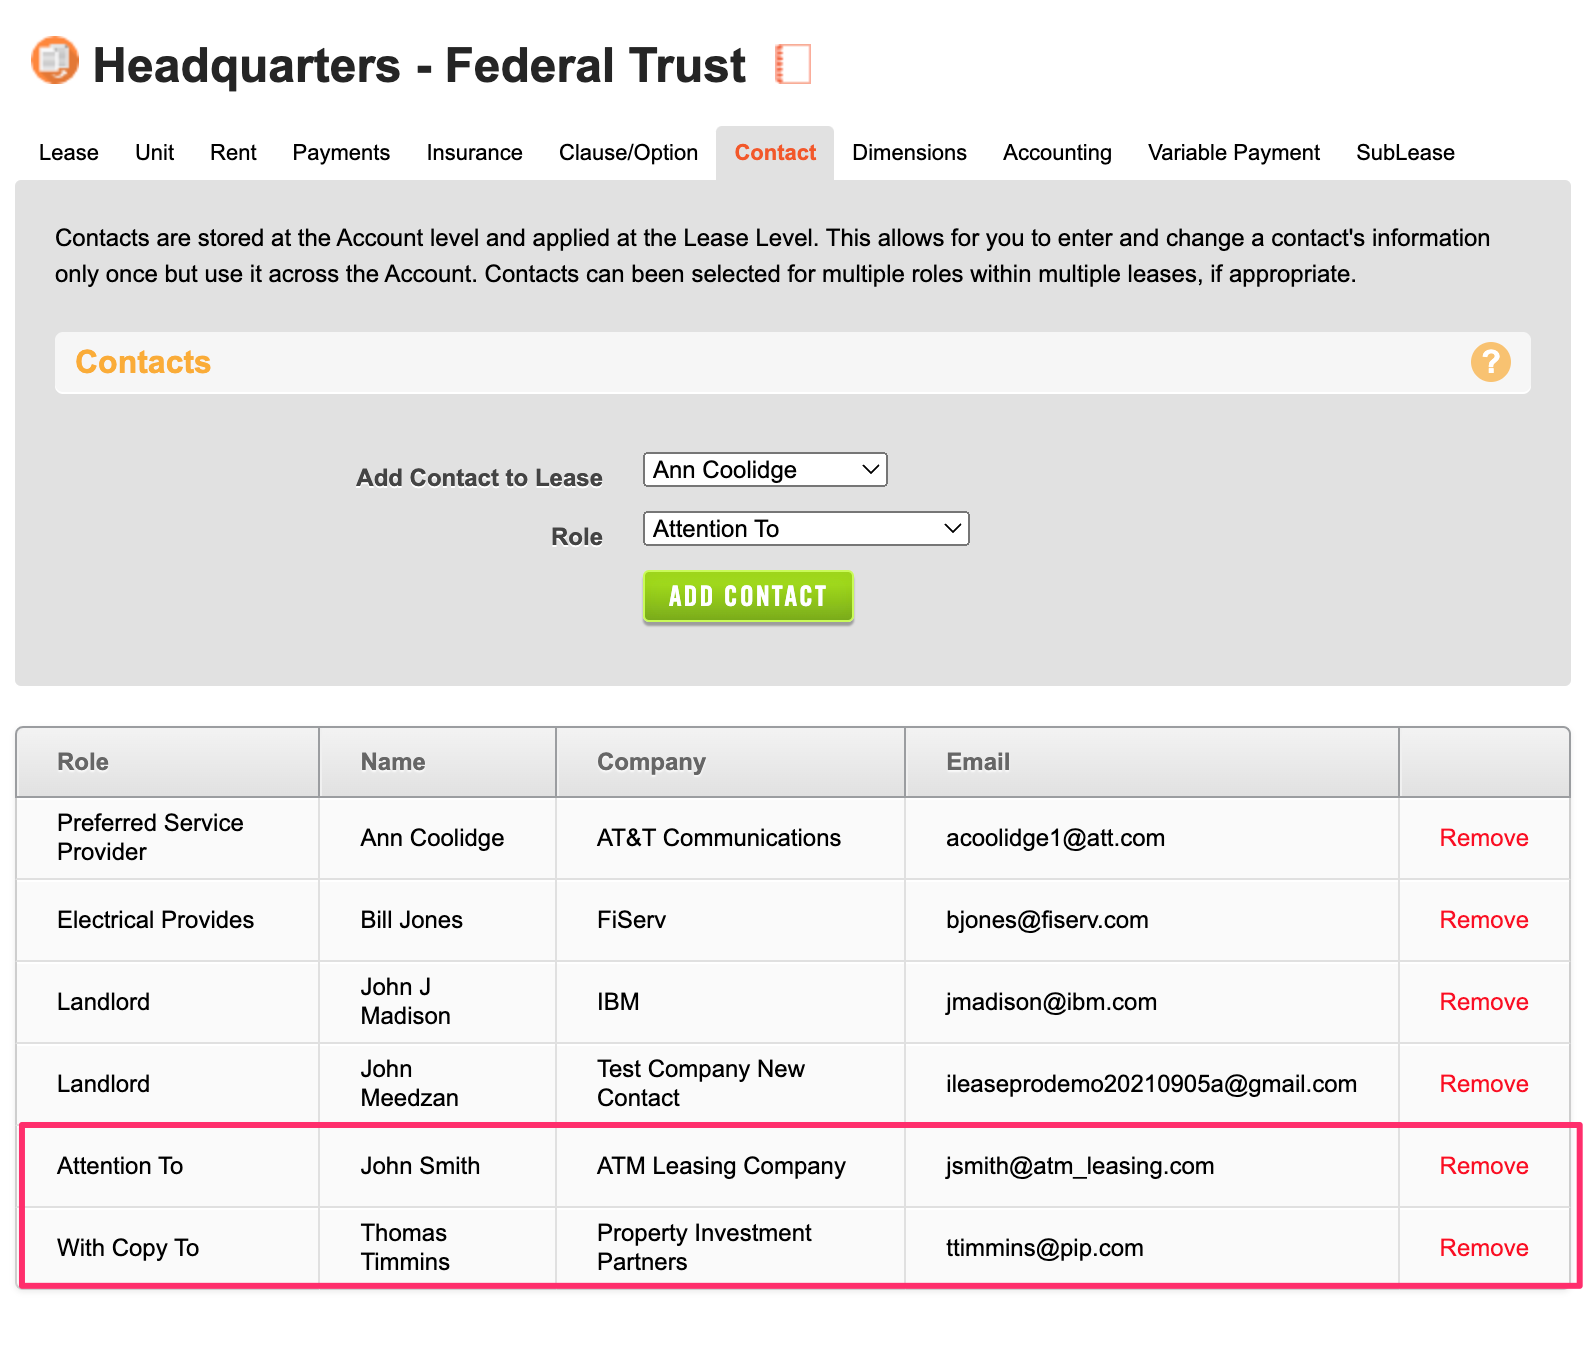Select the Clause/Option tab

pyautogui.click(x=628, y=153)
